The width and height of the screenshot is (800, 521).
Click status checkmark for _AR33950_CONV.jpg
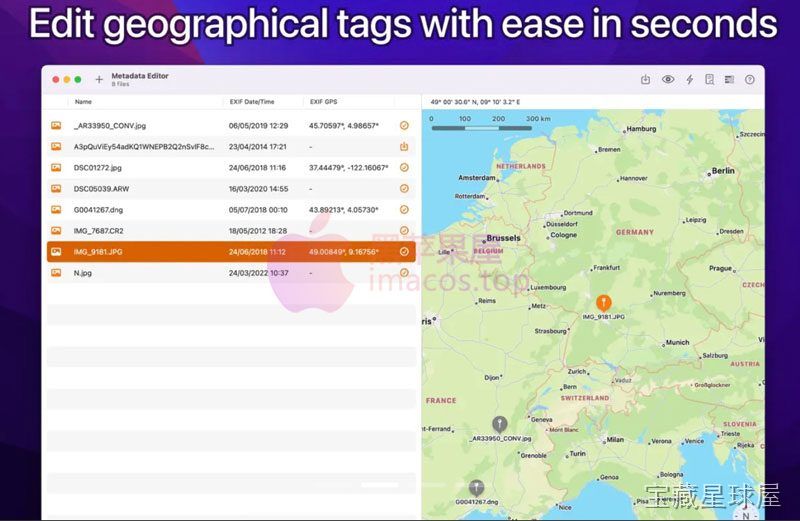tap(404, 126)
